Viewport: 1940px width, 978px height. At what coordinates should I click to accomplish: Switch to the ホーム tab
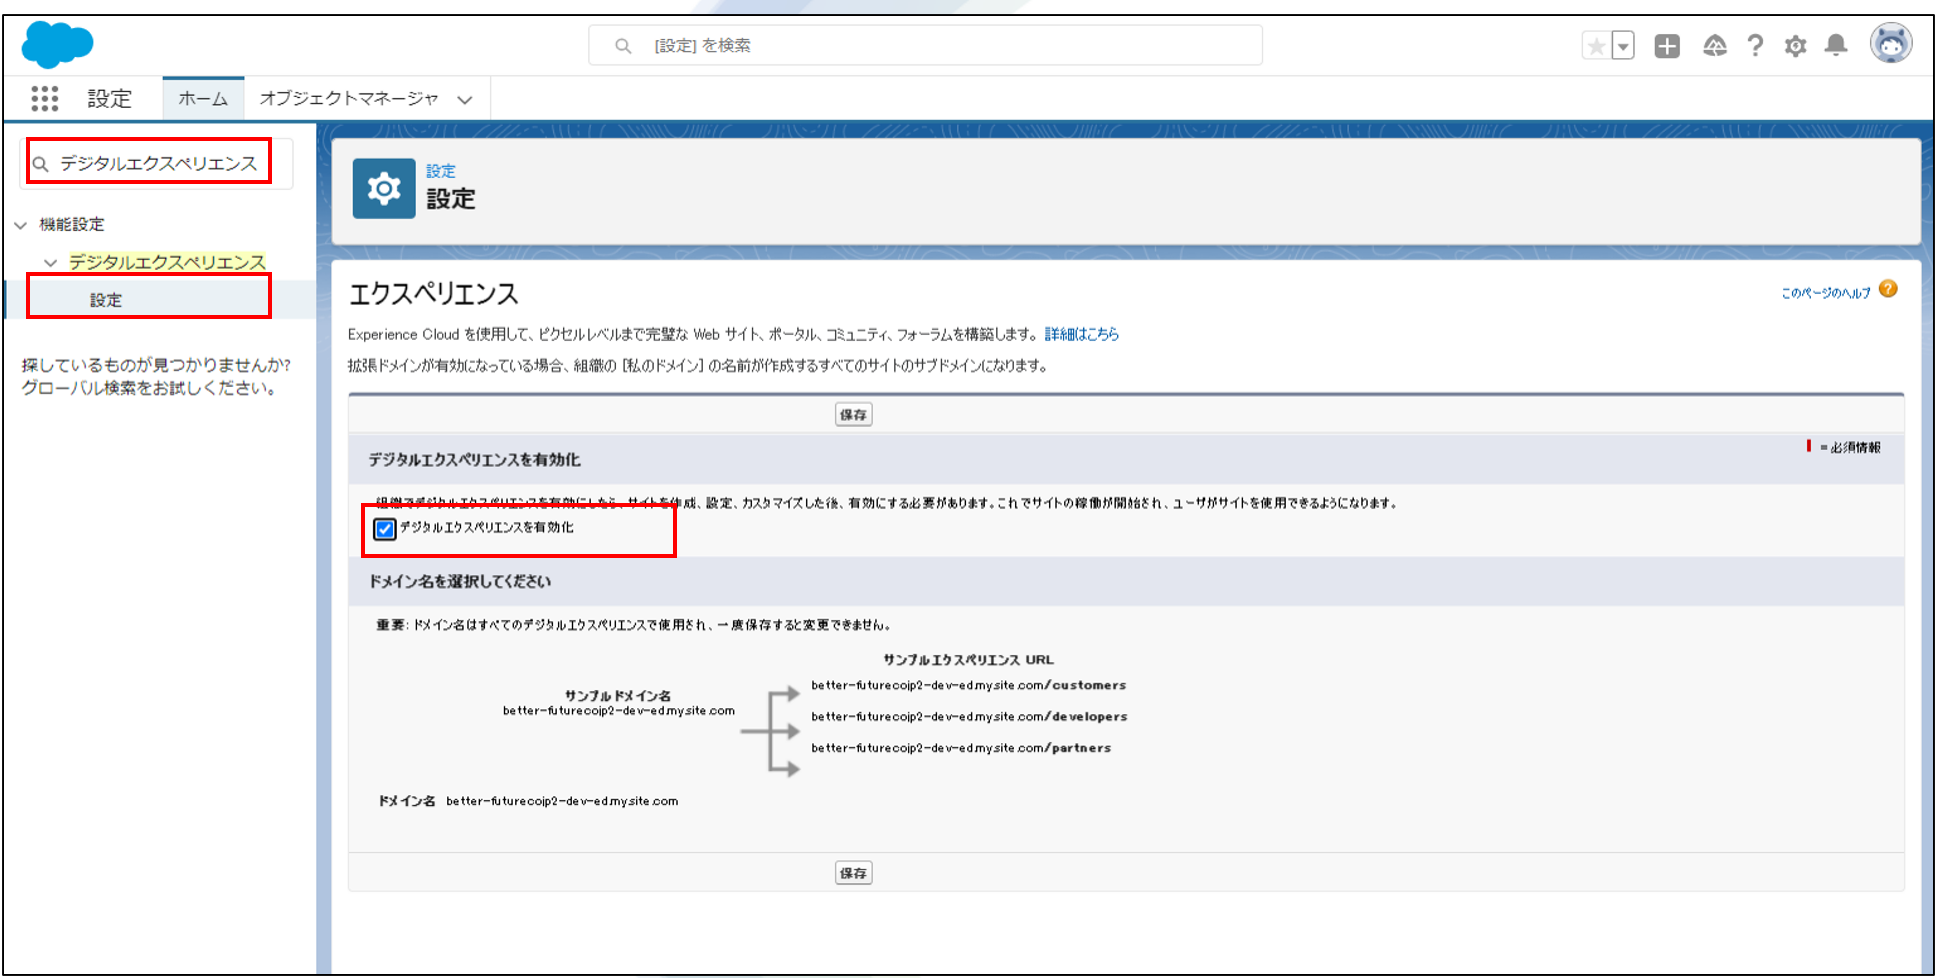click(203, 98)
